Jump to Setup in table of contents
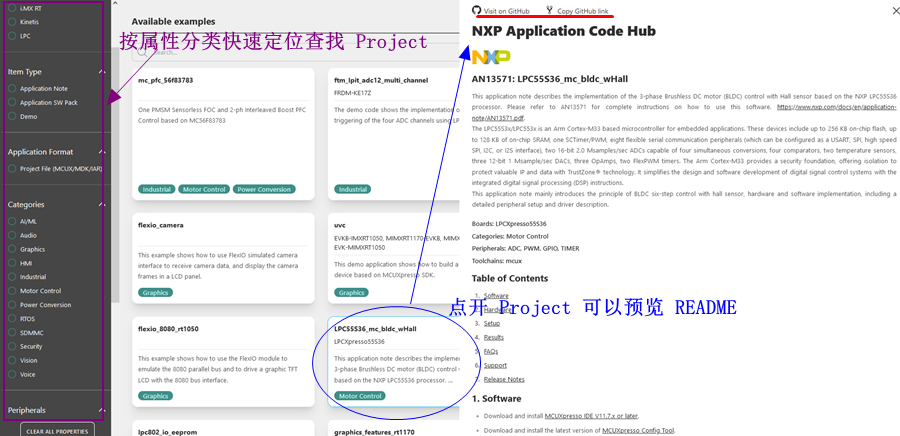 coord(492,324)
